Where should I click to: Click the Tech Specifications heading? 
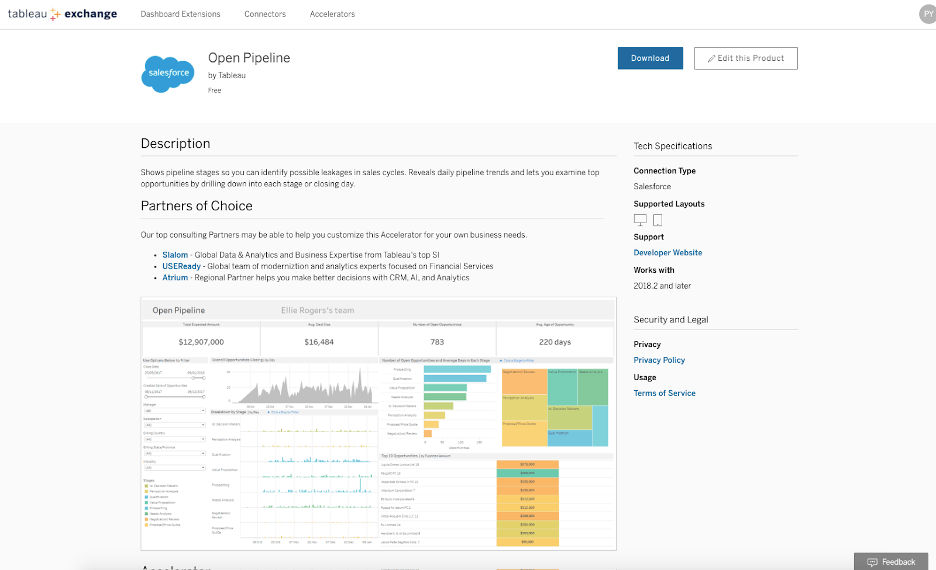673,146
